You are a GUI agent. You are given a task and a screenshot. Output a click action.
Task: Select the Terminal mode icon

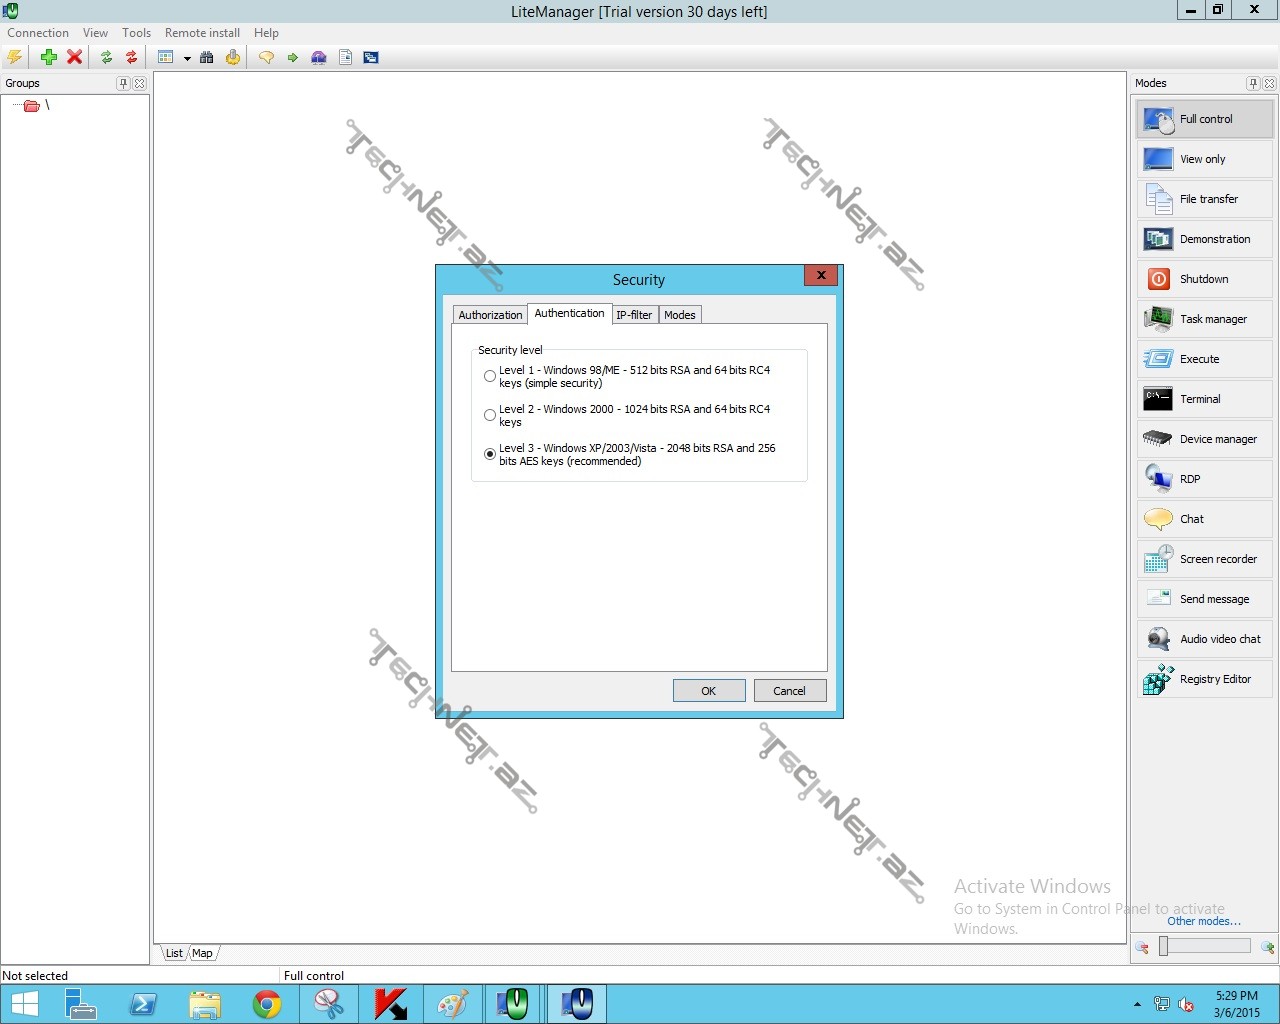pos(1158,399)
